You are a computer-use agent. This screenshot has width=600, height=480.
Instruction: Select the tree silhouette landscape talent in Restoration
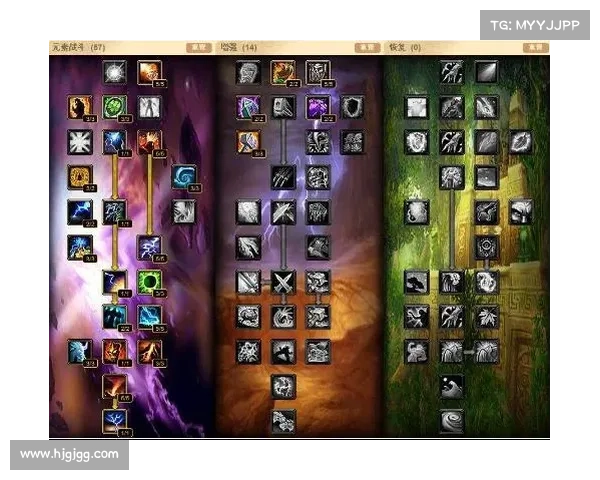coord(417,282)
